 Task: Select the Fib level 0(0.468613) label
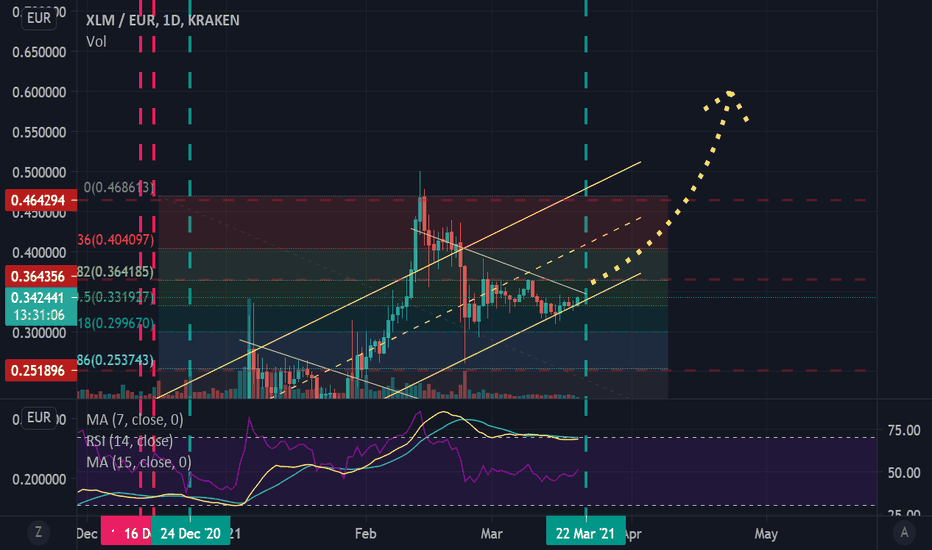point(119,187)
